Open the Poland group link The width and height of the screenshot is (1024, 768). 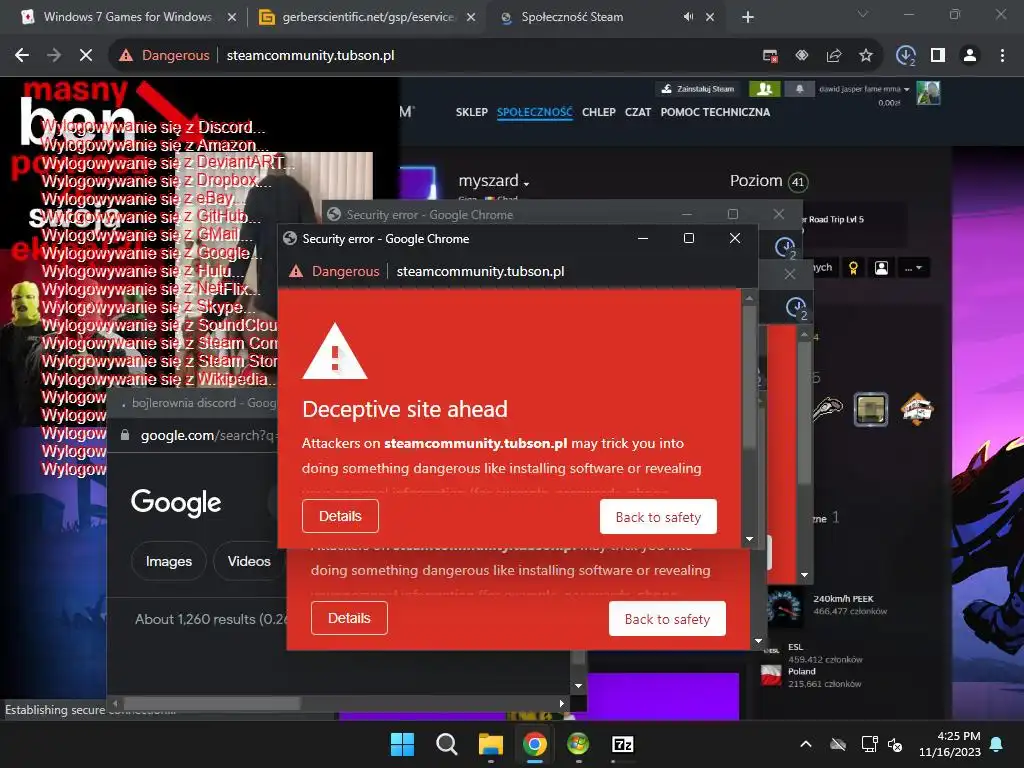coord(801,671)
